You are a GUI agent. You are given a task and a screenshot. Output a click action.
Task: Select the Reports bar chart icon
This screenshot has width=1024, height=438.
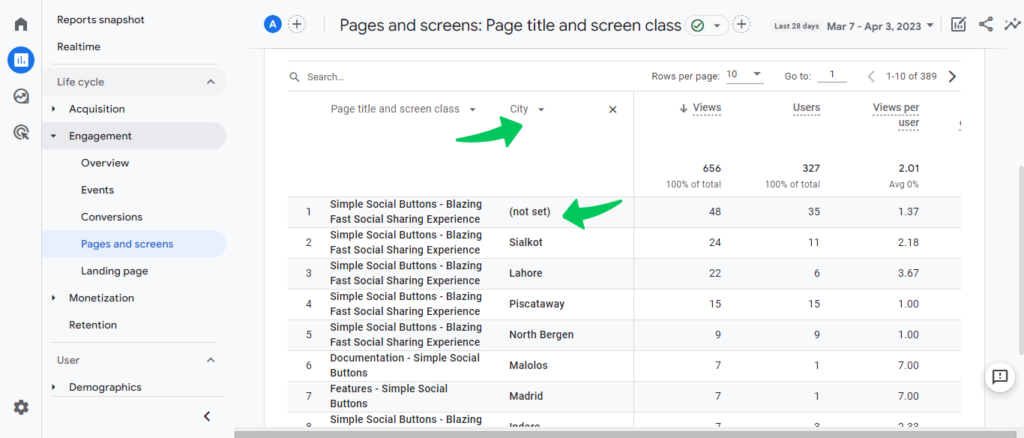pyautogui.click(x=21, y=60)
